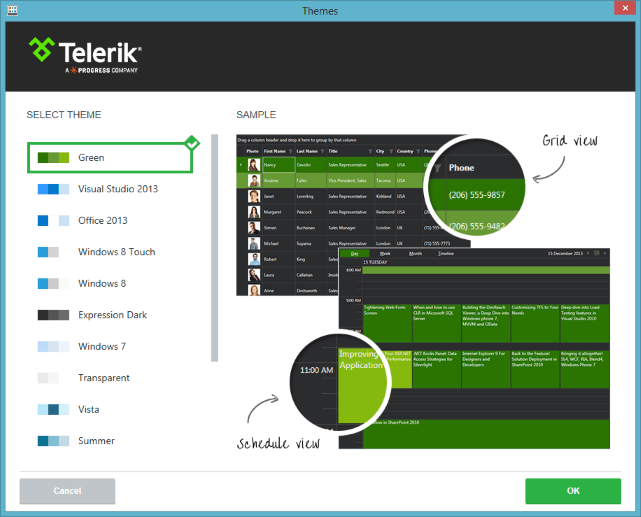Viewport: 641px width, 517px height.
Task: Click the 11:00 AM time label
Action: point(316,370)
